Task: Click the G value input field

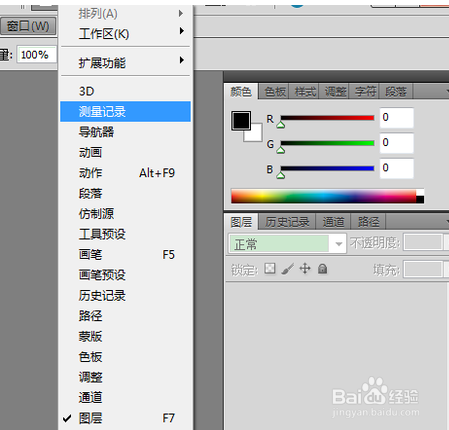Action: click(x=397, y=143)
